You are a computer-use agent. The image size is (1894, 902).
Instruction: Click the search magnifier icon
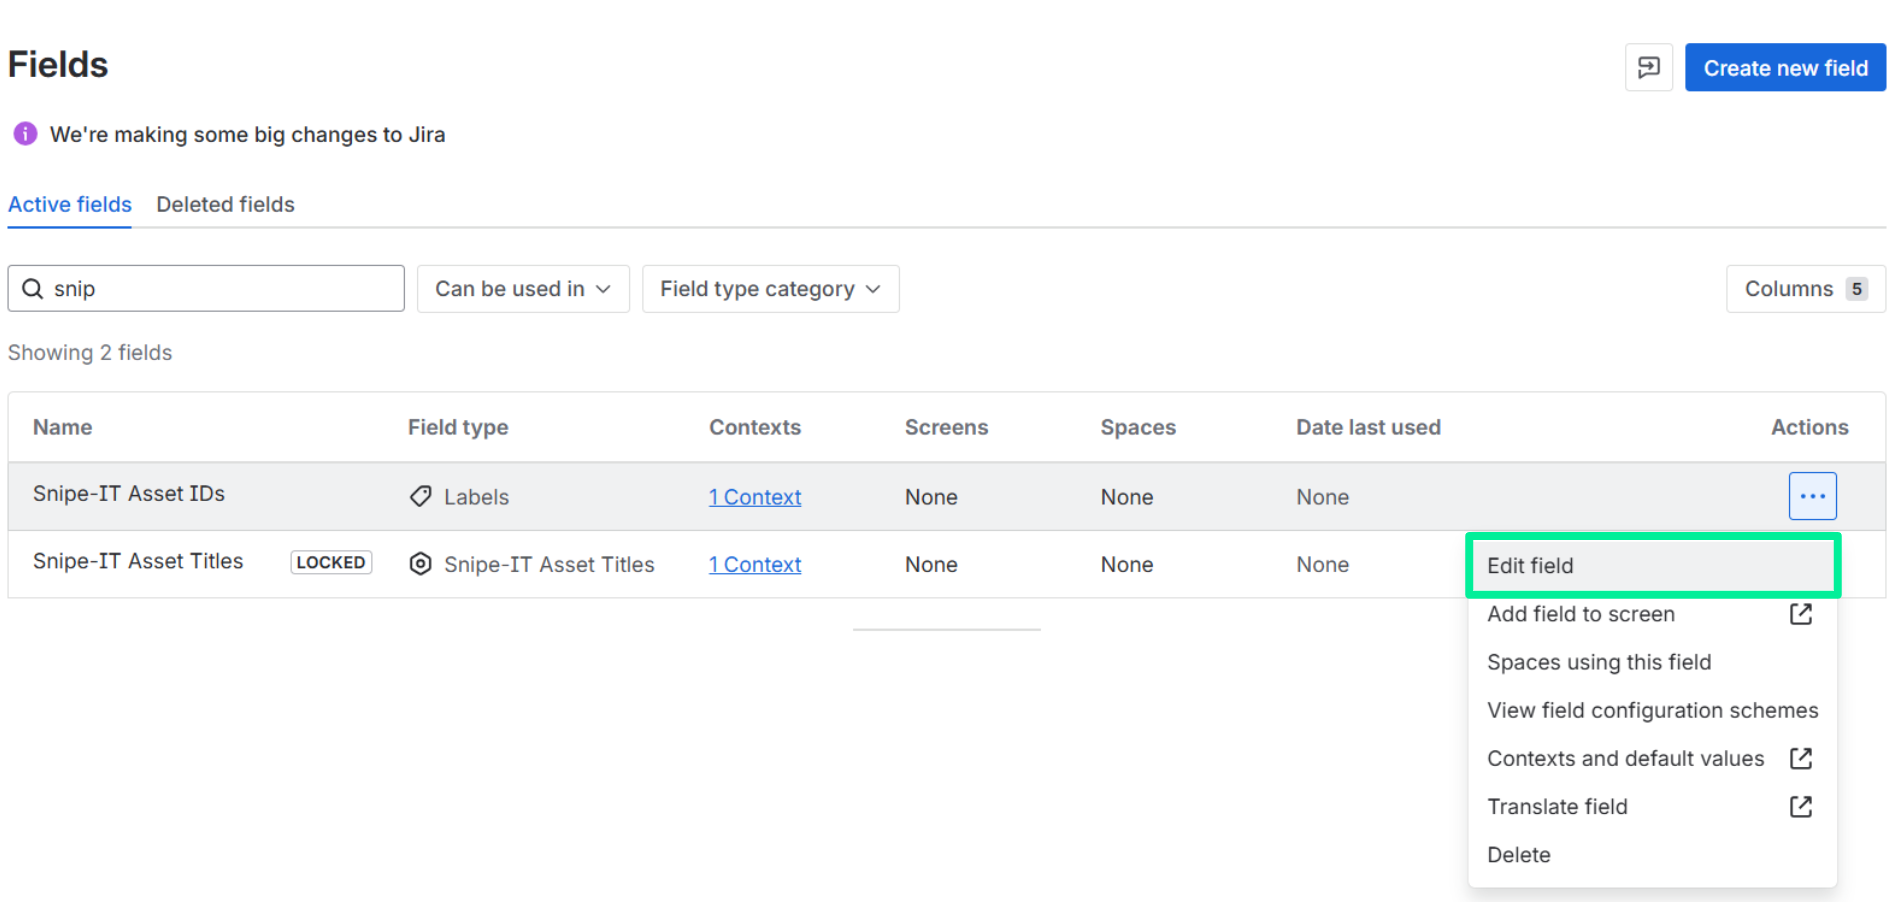click(x=33, y=289)
